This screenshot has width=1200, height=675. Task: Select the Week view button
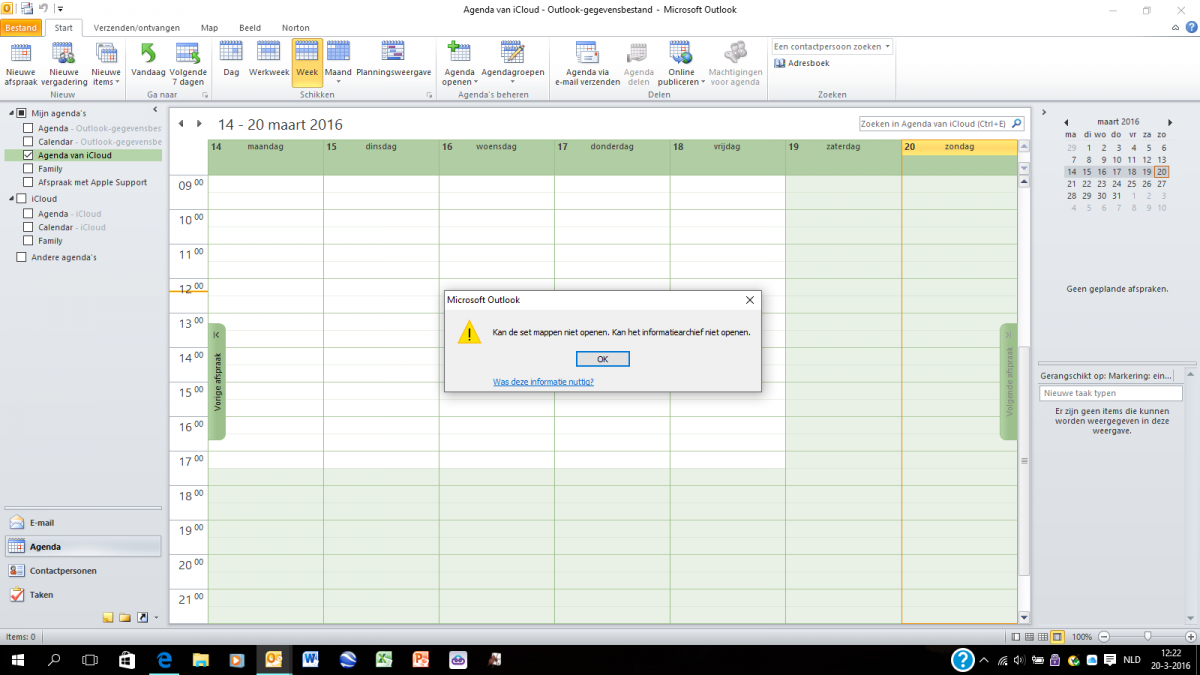307,64
